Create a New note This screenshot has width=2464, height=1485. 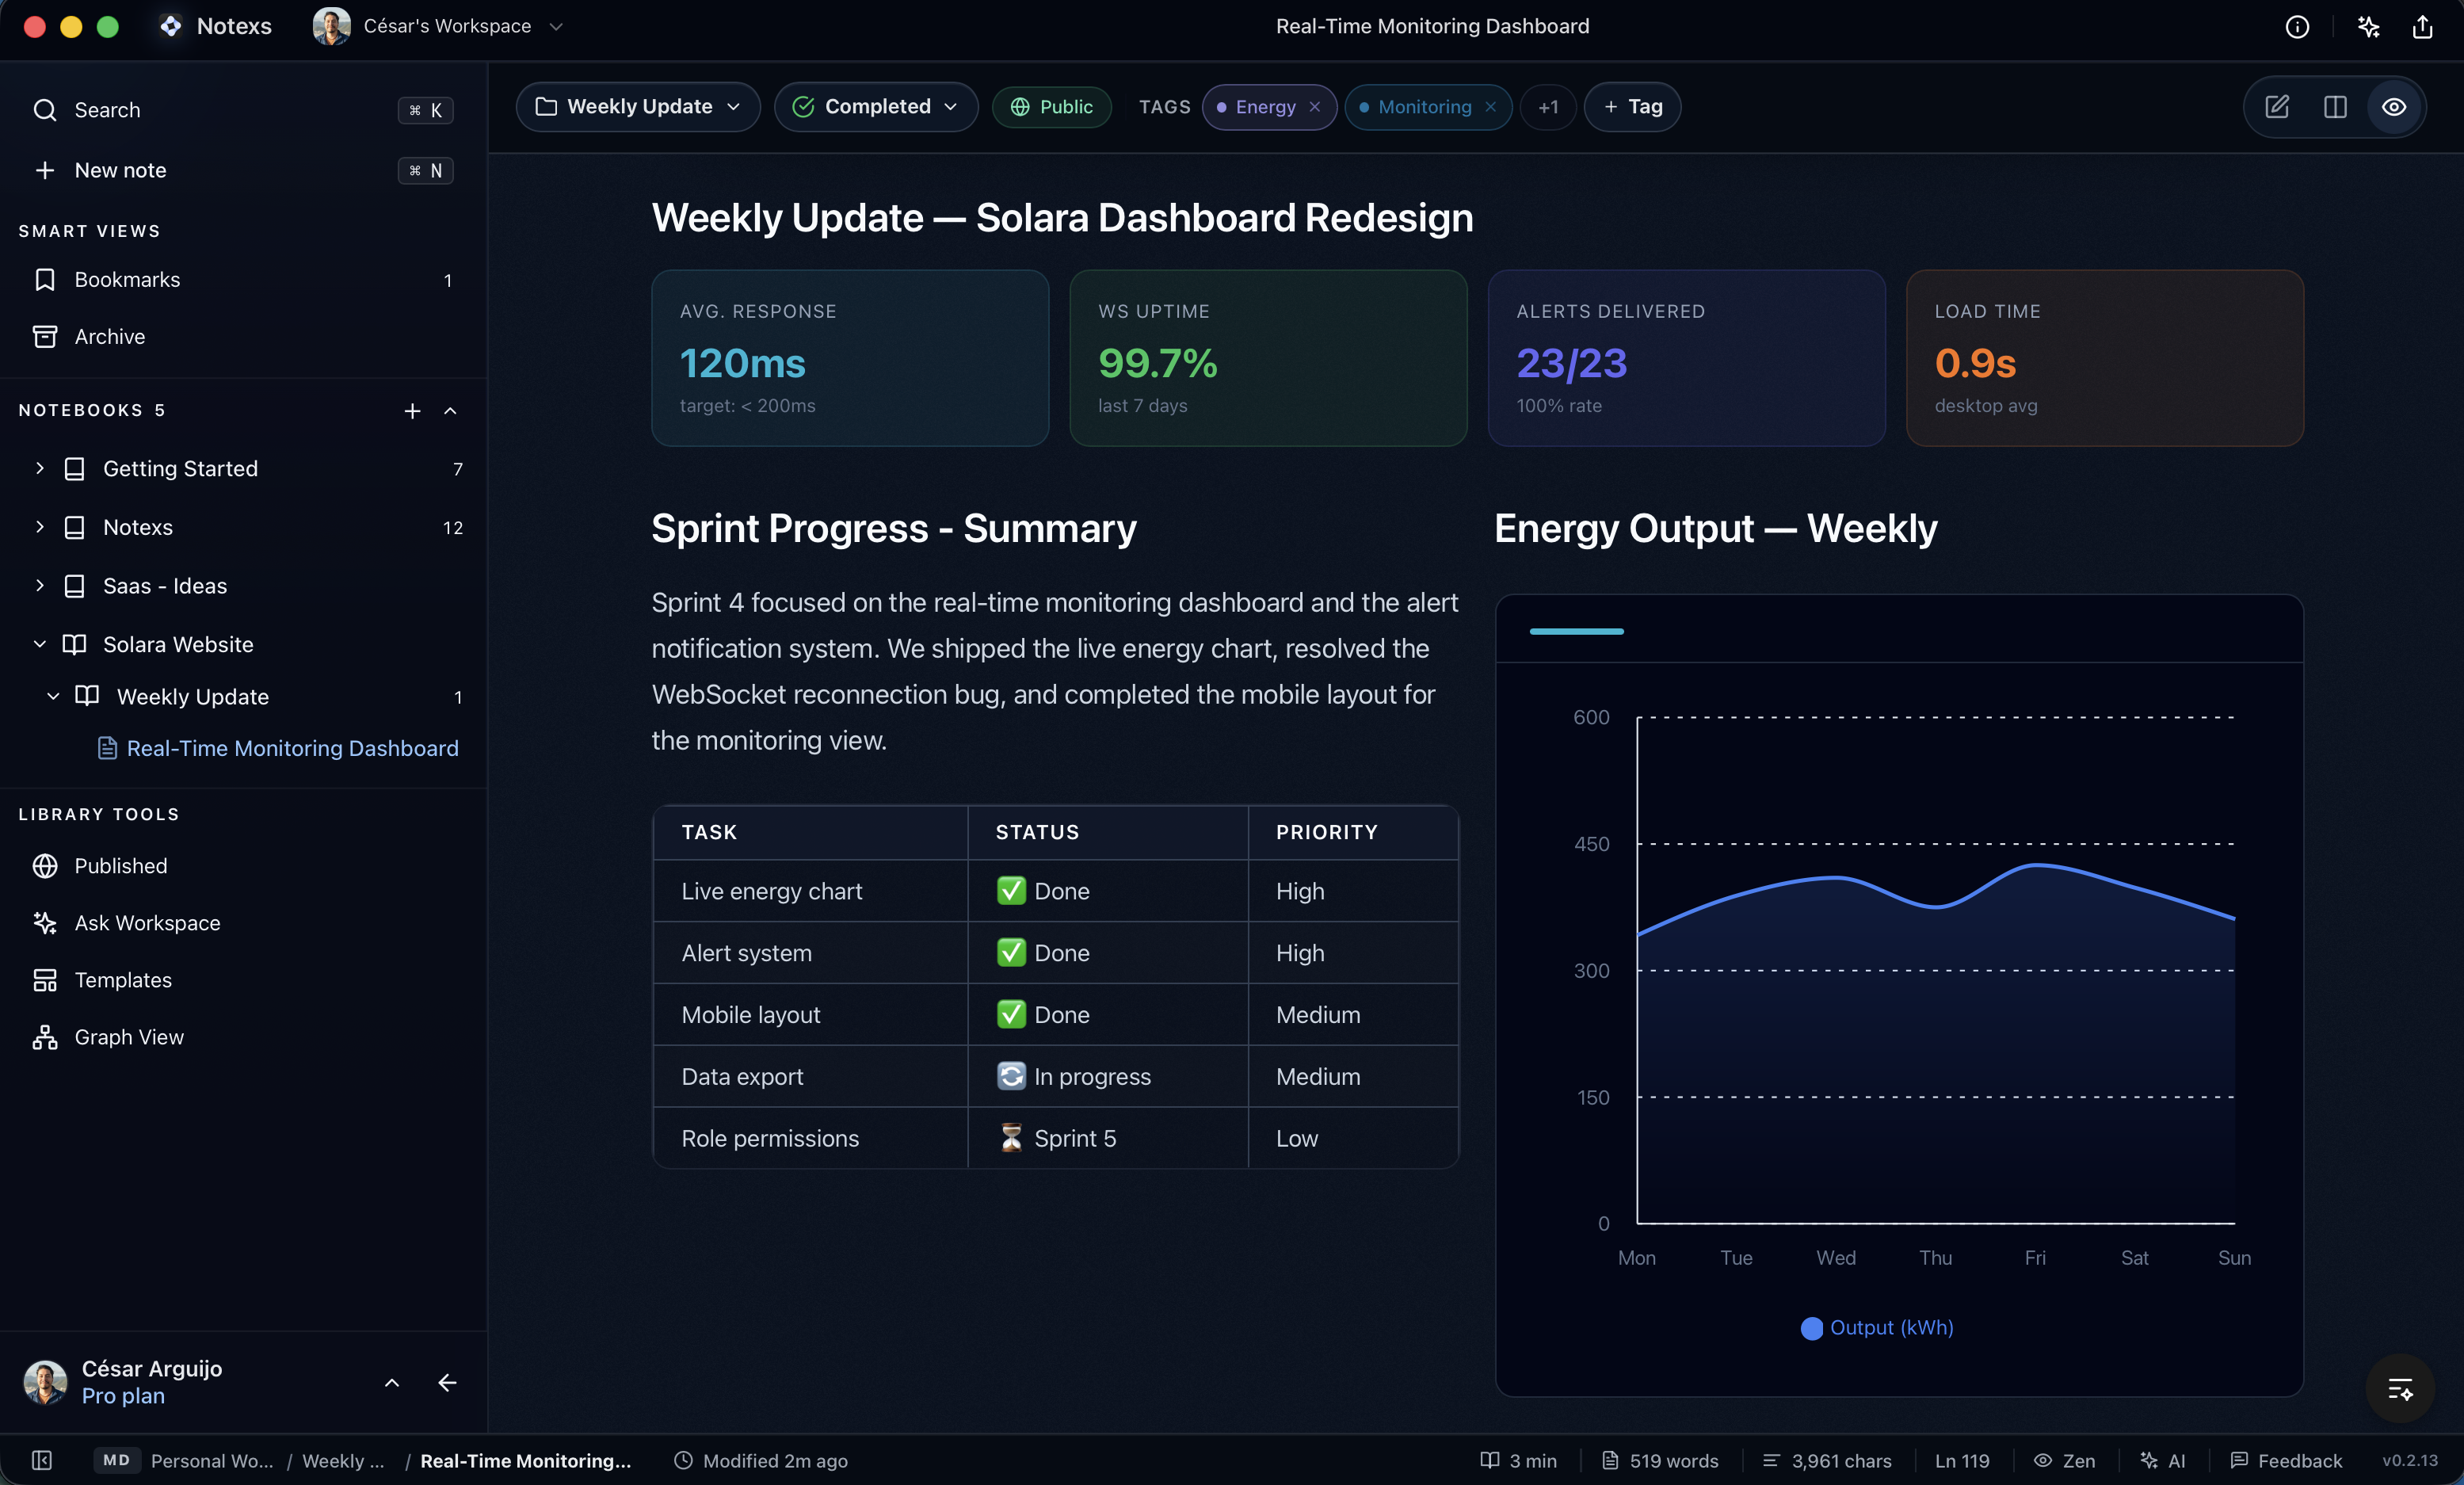(x=243, y=170)
